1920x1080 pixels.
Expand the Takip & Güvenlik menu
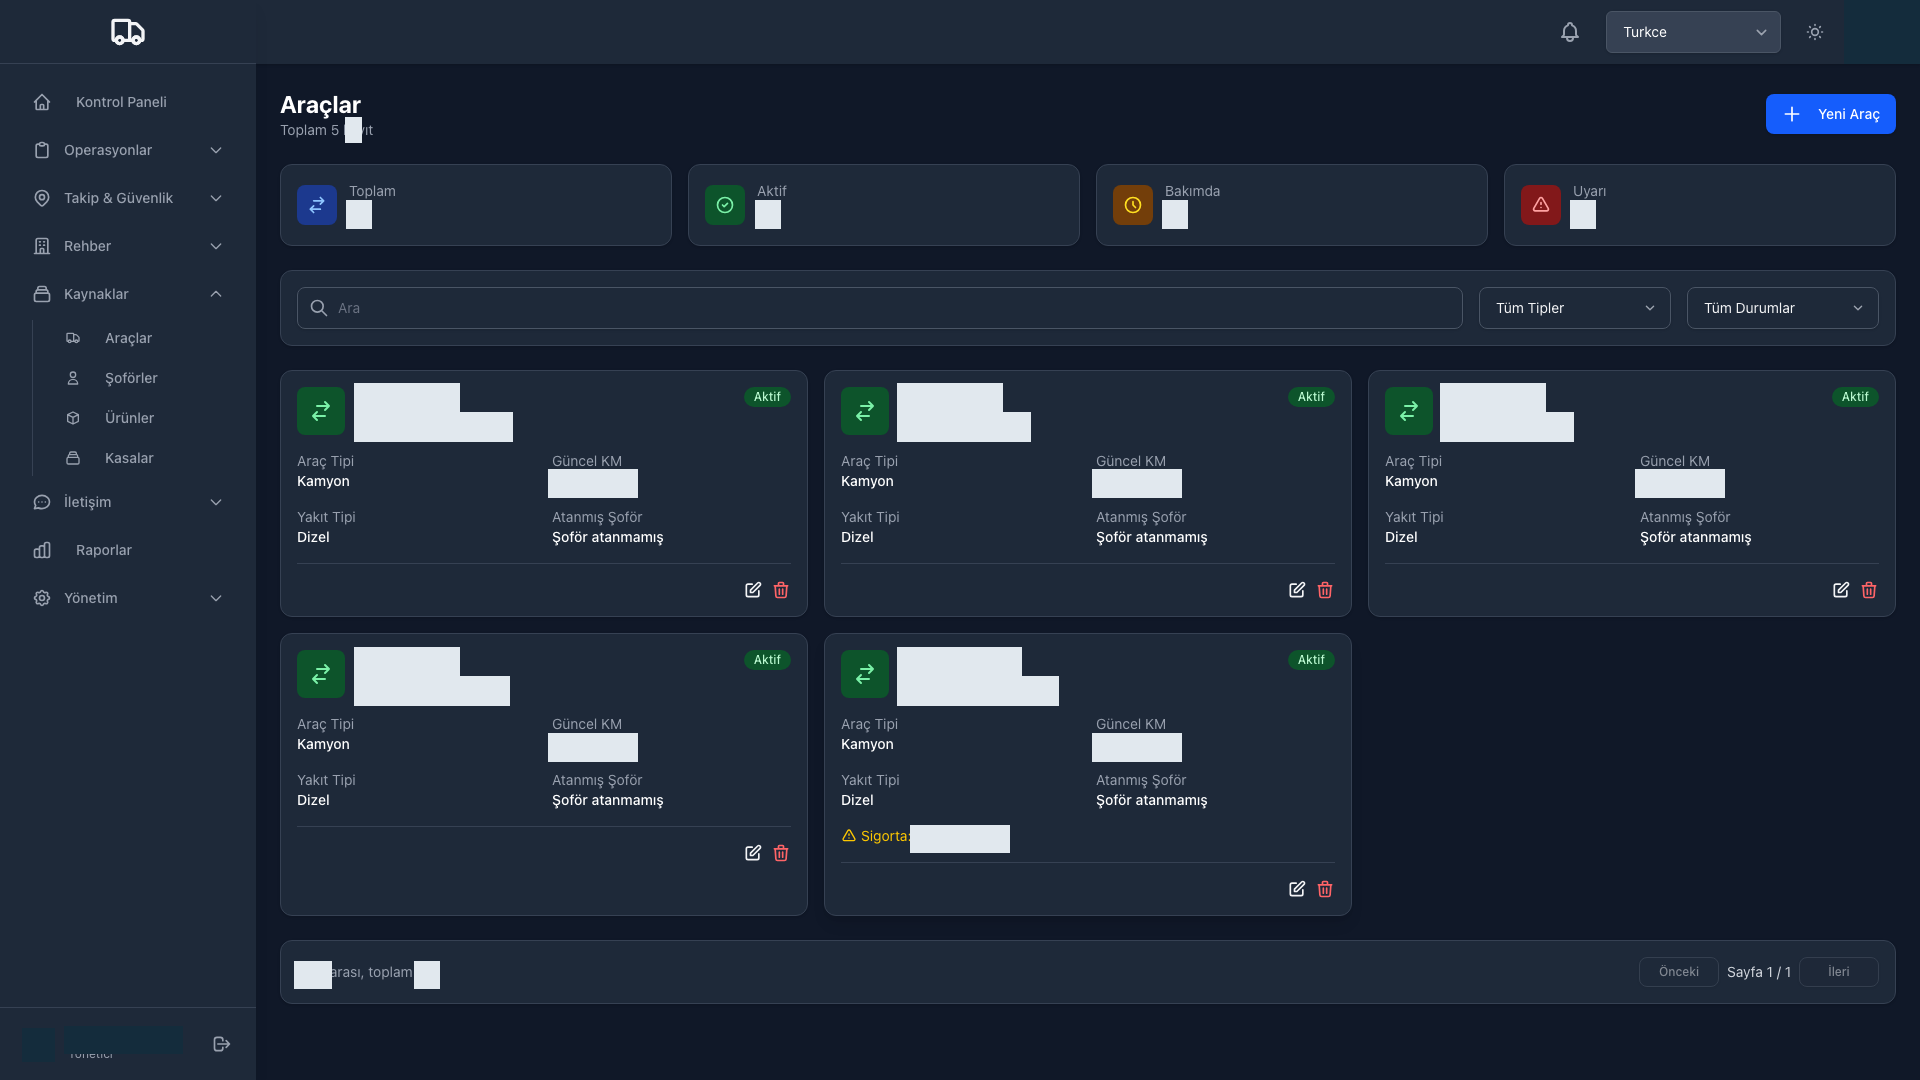pos(128,198)
